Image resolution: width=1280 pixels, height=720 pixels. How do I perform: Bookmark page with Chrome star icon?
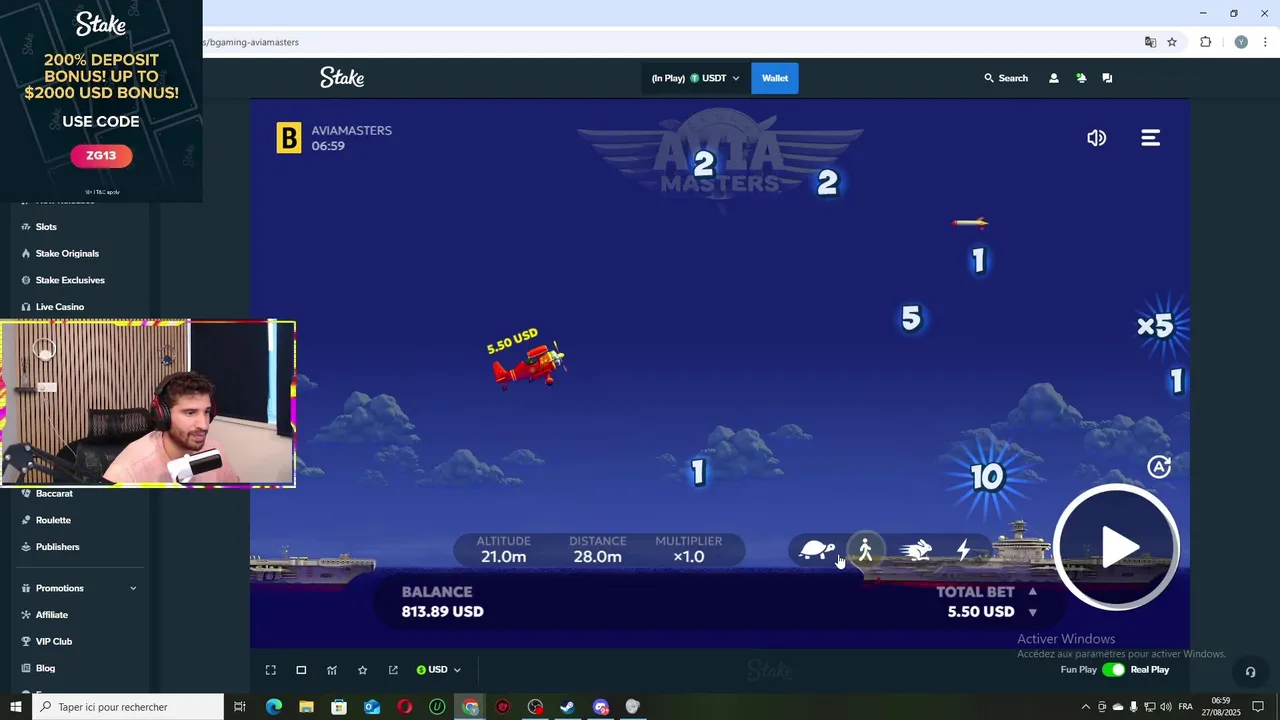pos(1172,42)
